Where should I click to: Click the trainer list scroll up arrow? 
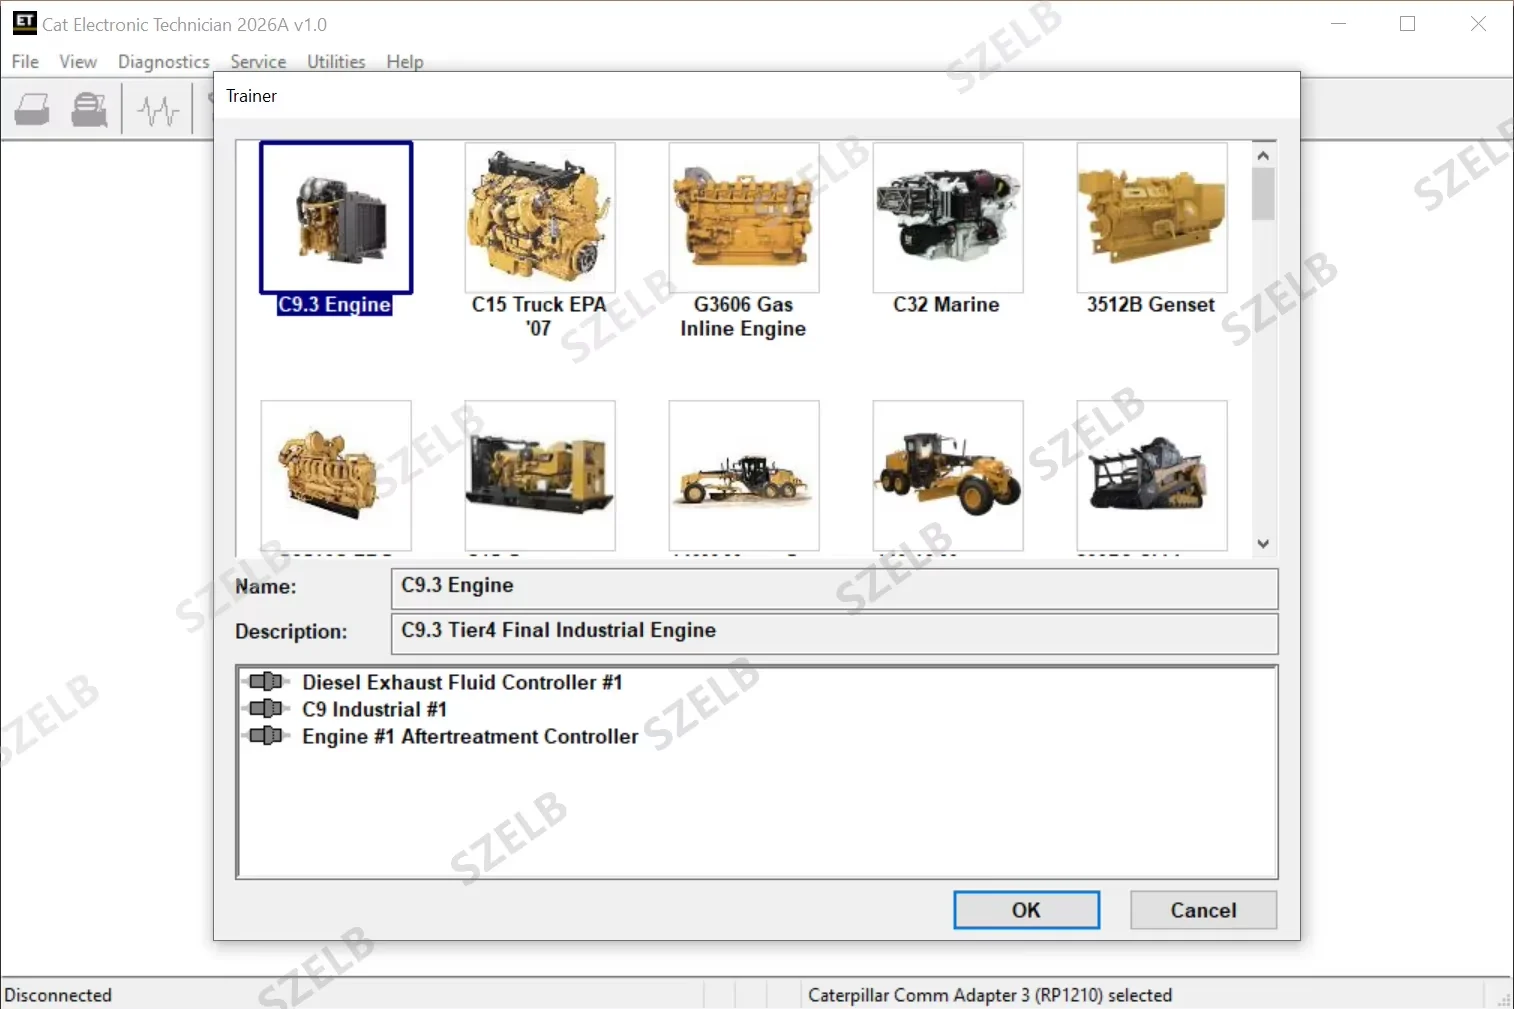point(1263,155)
